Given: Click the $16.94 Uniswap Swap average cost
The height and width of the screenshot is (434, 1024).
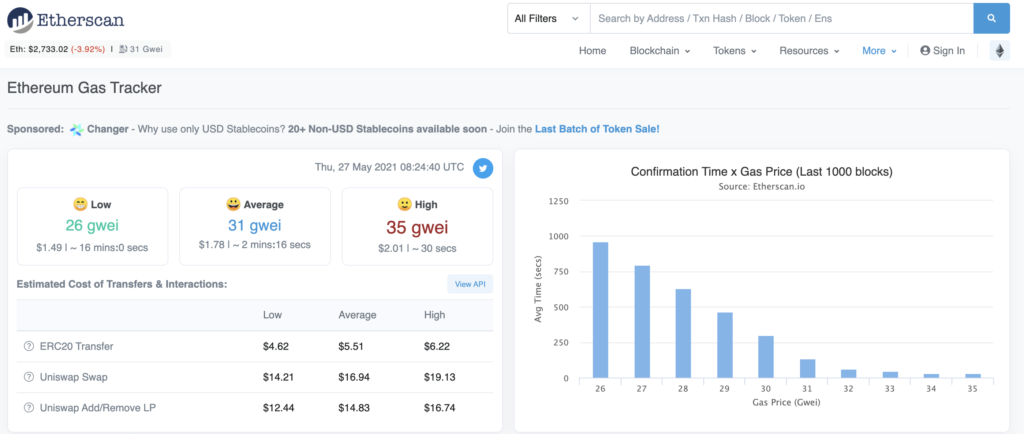Looking at the screenshot, I should (354, 377).
